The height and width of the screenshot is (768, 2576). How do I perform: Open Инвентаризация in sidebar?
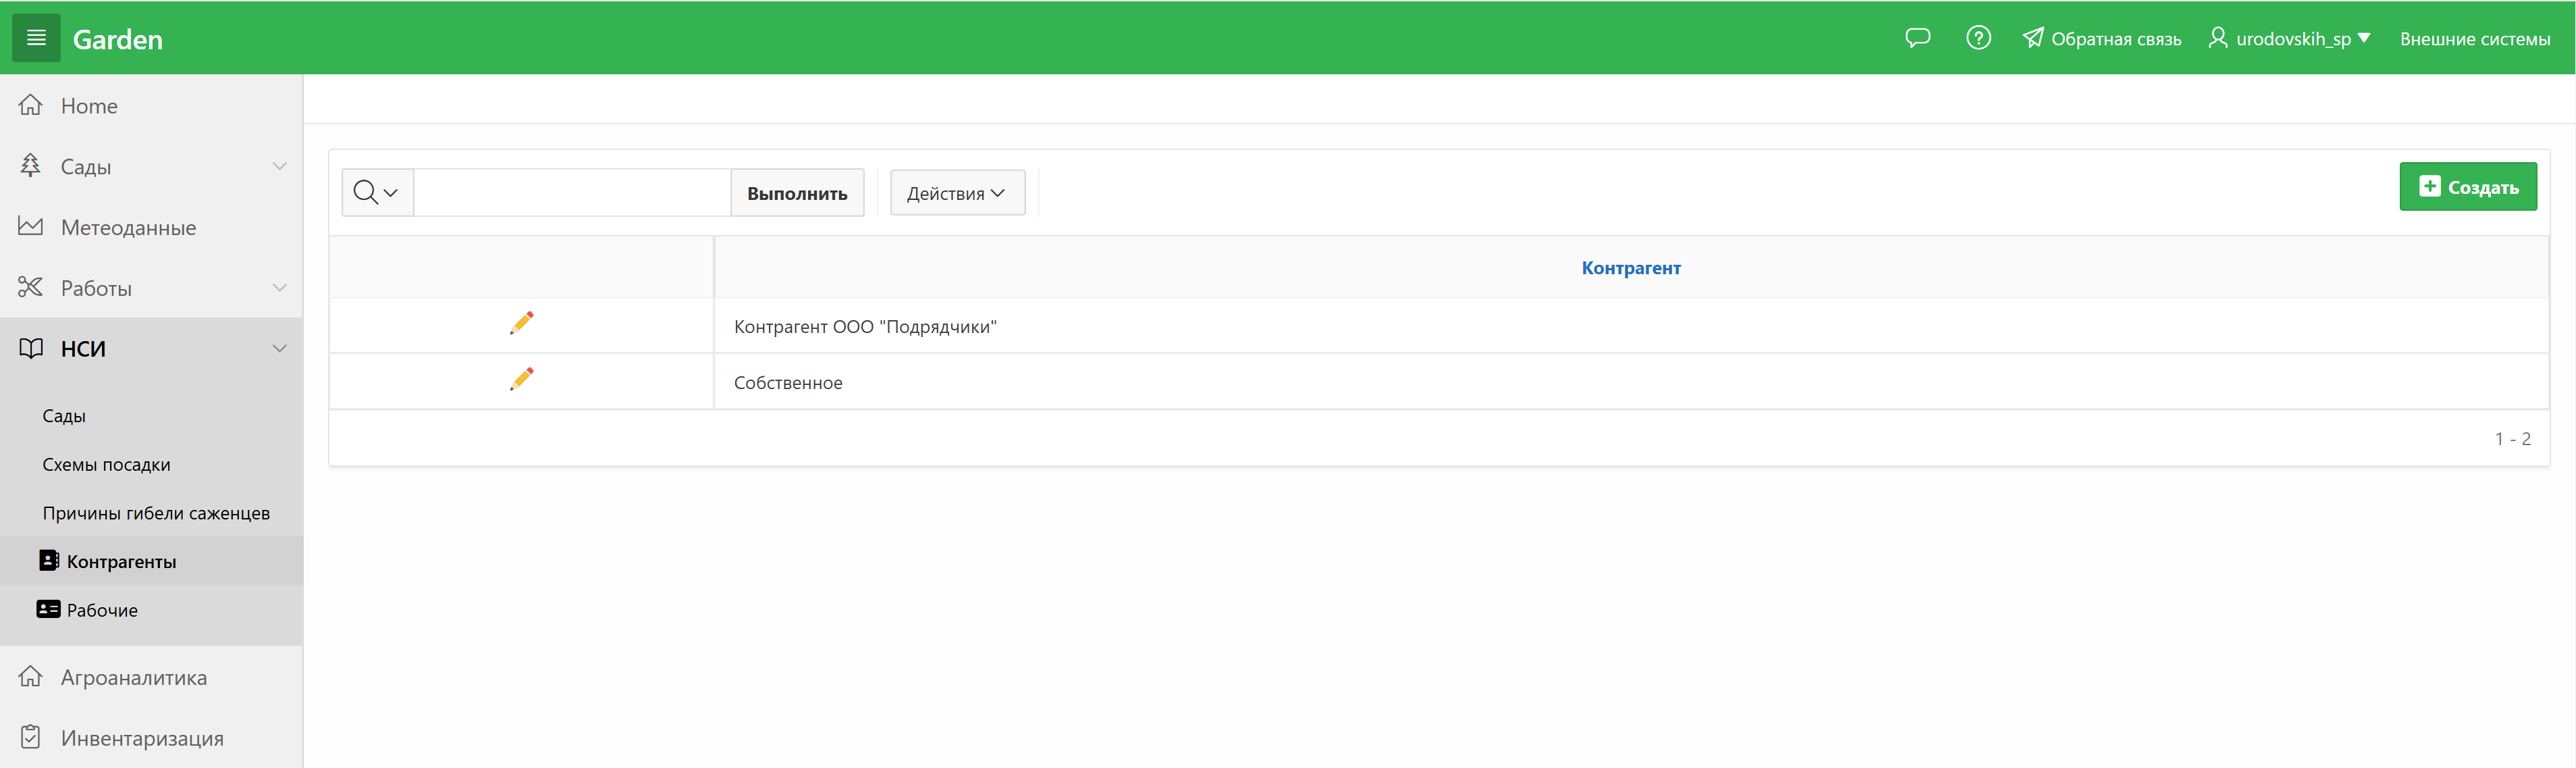(x=141, y=738)
